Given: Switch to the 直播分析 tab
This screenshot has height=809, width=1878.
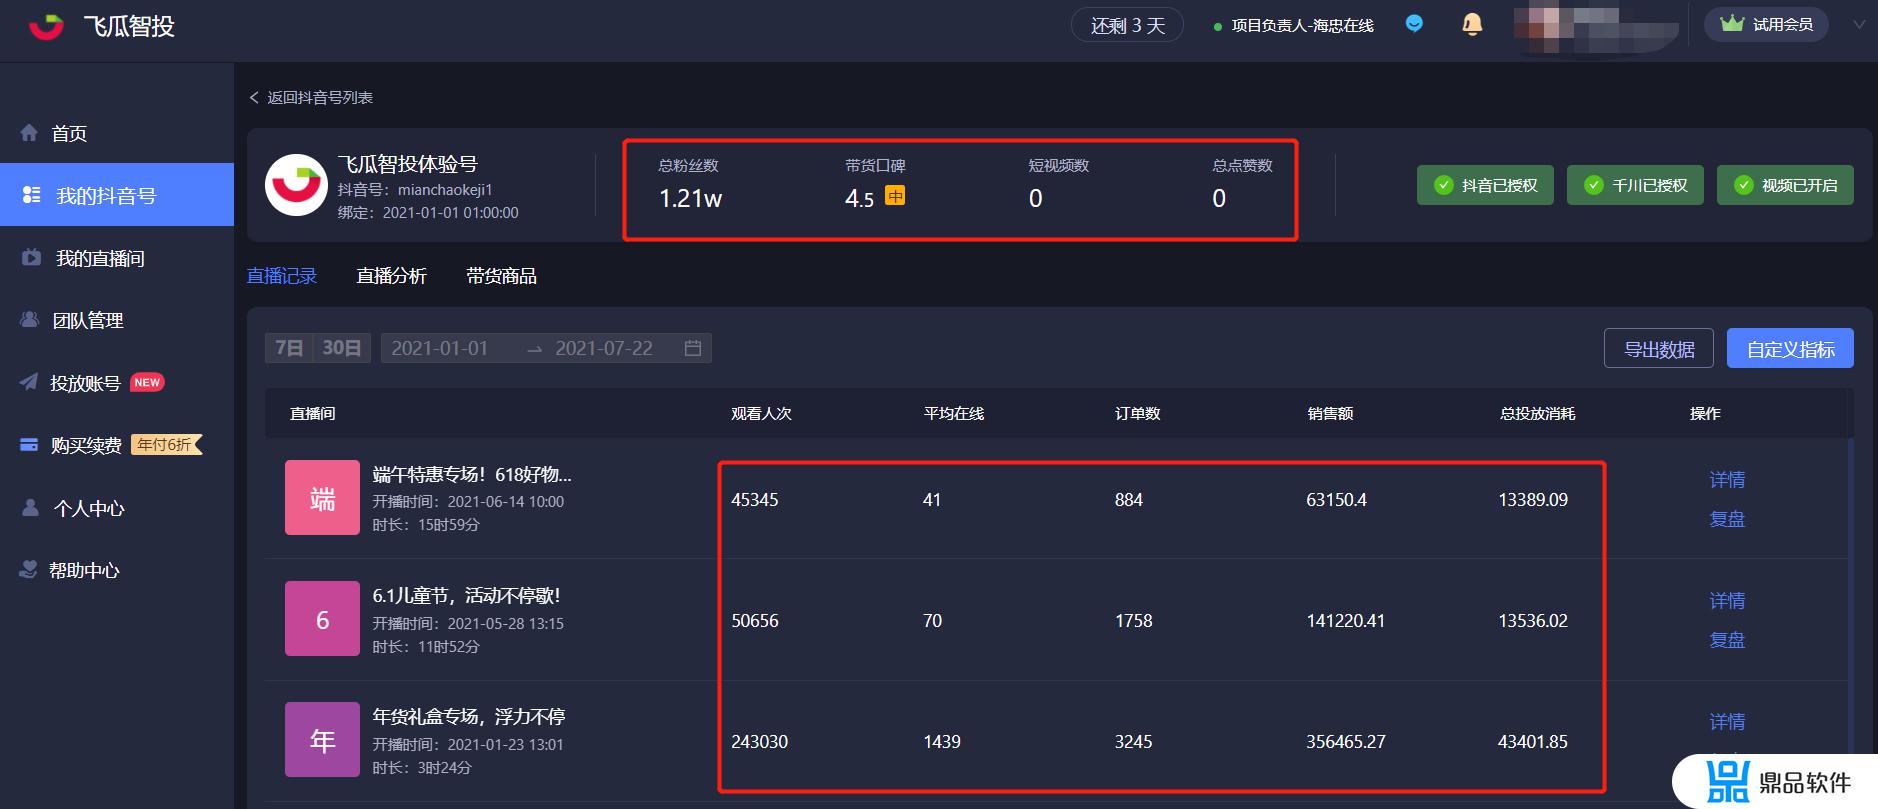Looking at the screenshot, I should [391, 276].
